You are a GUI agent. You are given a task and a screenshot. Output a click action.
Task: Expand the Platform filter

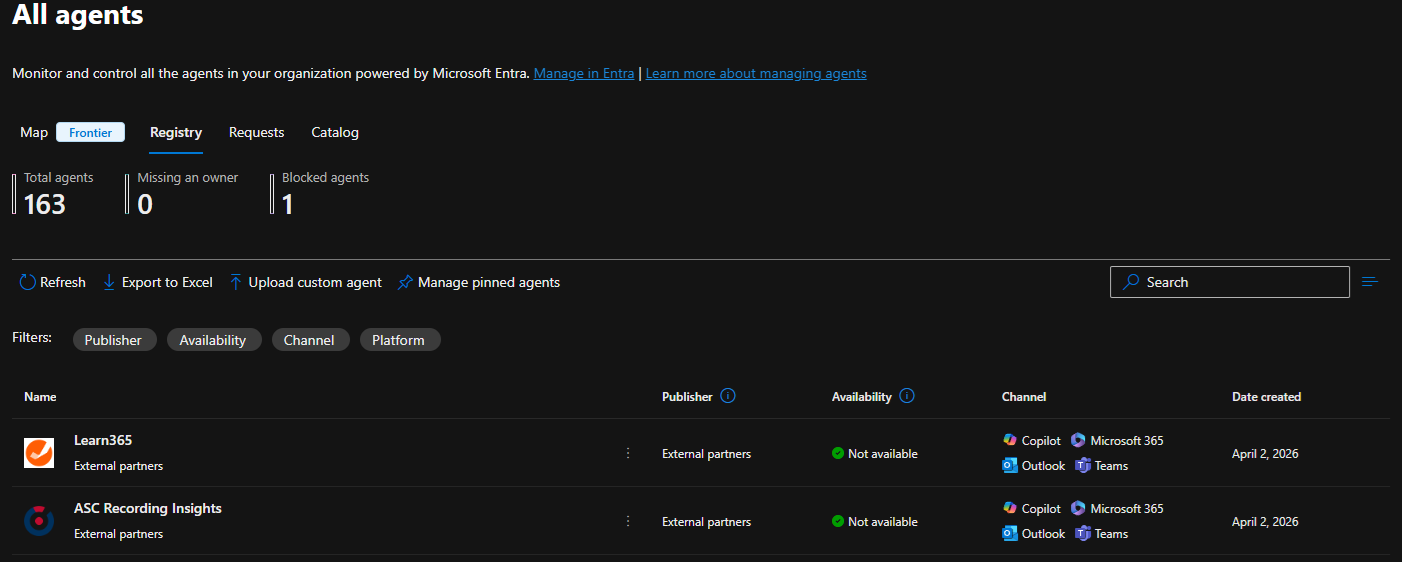coord(398,340)
